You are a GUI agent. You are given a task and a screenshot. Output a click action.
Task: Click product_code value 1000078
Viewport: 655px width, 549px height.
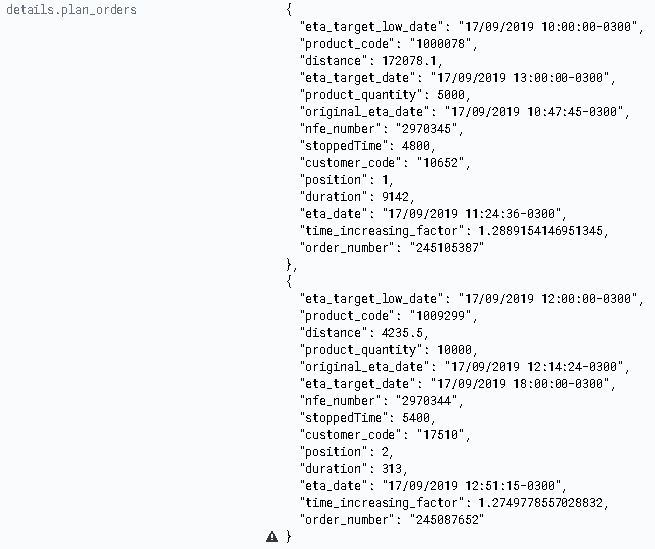(x=441, y=44)
